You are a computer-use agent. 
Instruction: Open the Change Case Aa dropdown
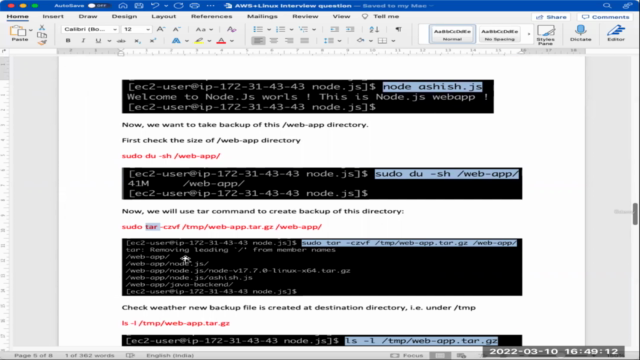click(x=204, y=29)
